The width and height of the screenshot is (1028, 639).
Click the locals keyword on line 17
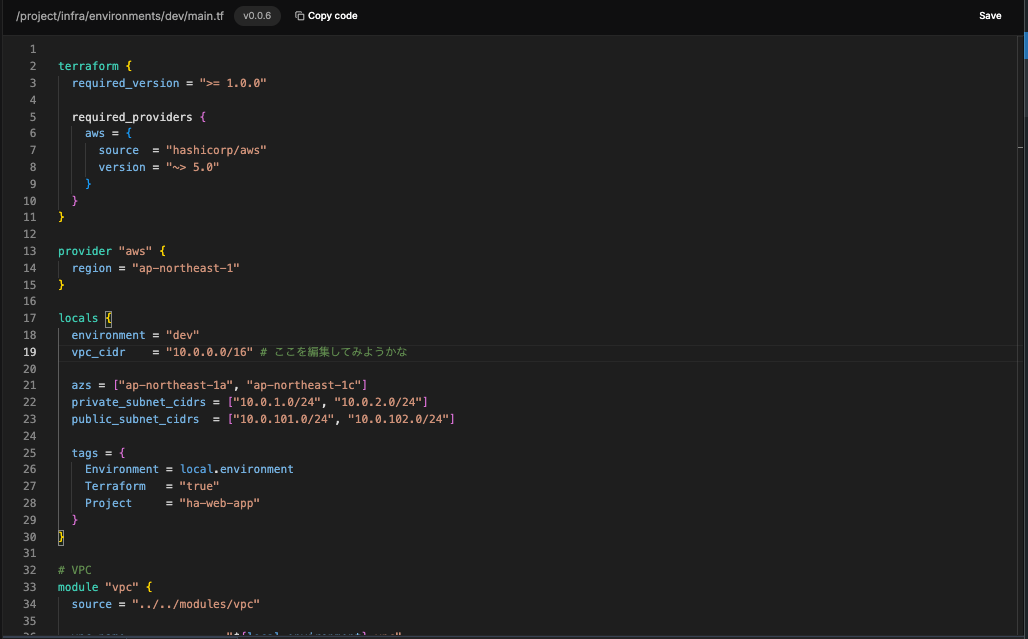pyautogui.click(x=78, y=318)
